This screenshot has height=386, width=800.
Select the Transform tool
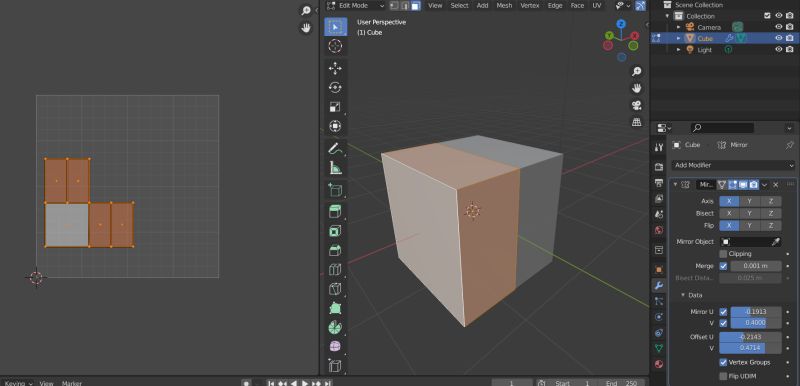[x=335, y=126]
